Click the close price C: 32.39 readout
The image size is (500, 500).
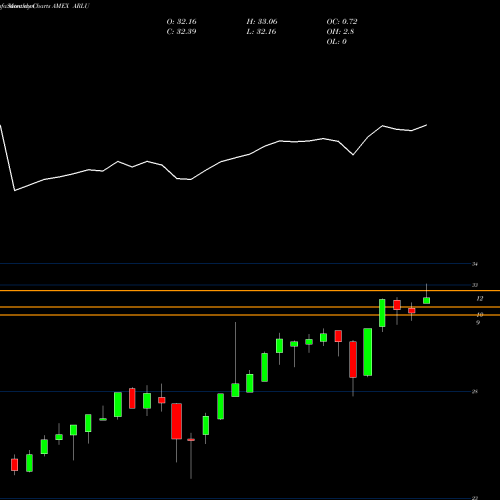click(x=181, y=32)
